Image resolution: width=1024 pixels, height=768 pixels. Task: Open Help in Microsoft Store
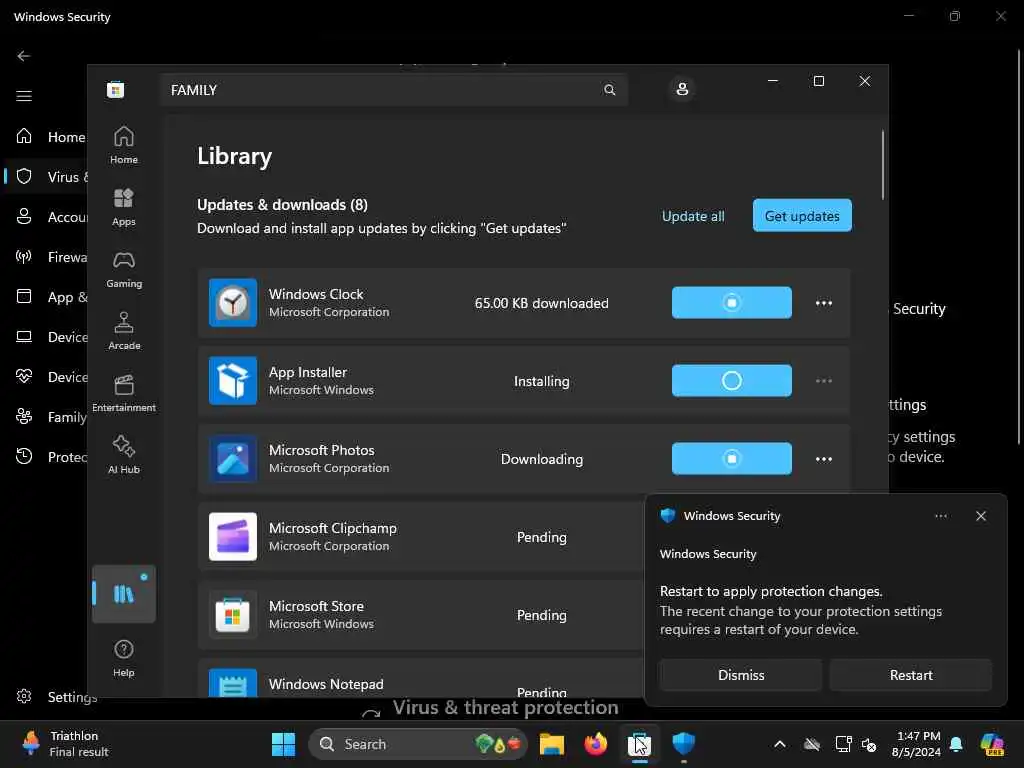tap(123, 658)
